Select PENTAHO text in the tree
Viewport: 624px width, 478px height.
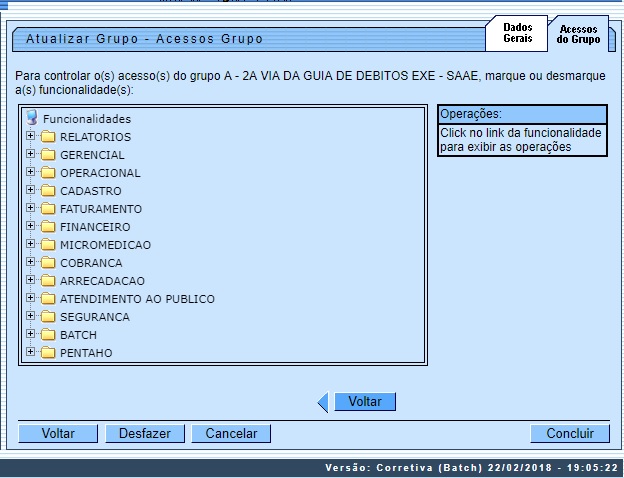(86, 353)
